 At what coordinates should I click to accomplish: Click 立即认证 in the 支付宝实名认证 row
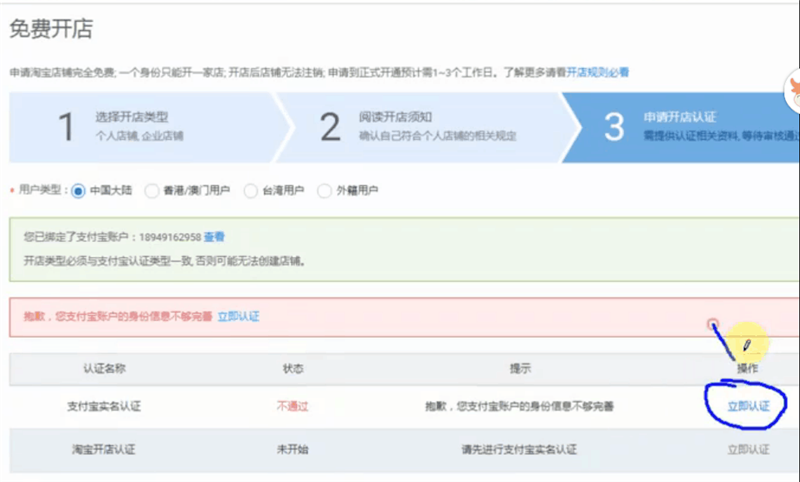[748, 406]
